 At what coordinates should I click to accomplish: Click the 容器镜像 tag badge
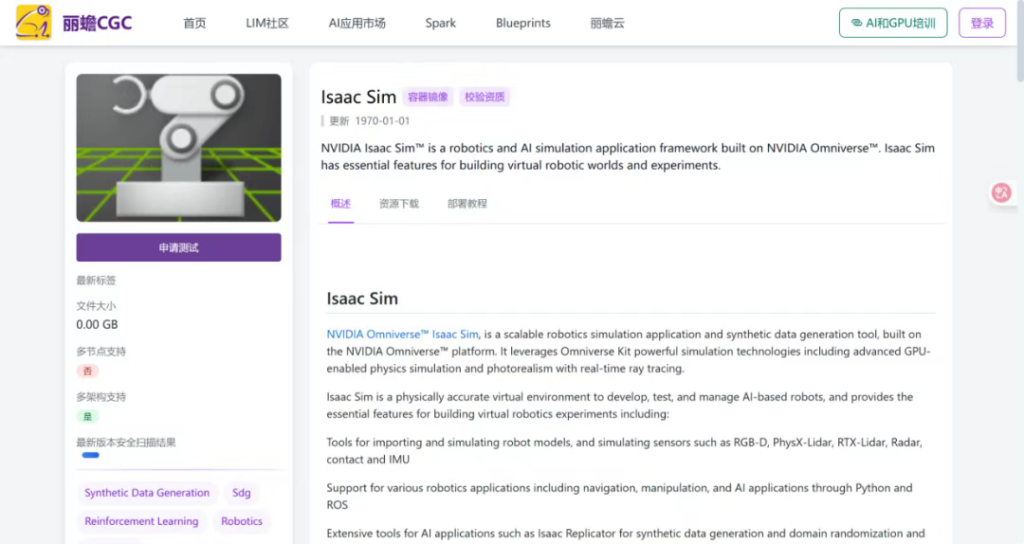click(428, 97)
